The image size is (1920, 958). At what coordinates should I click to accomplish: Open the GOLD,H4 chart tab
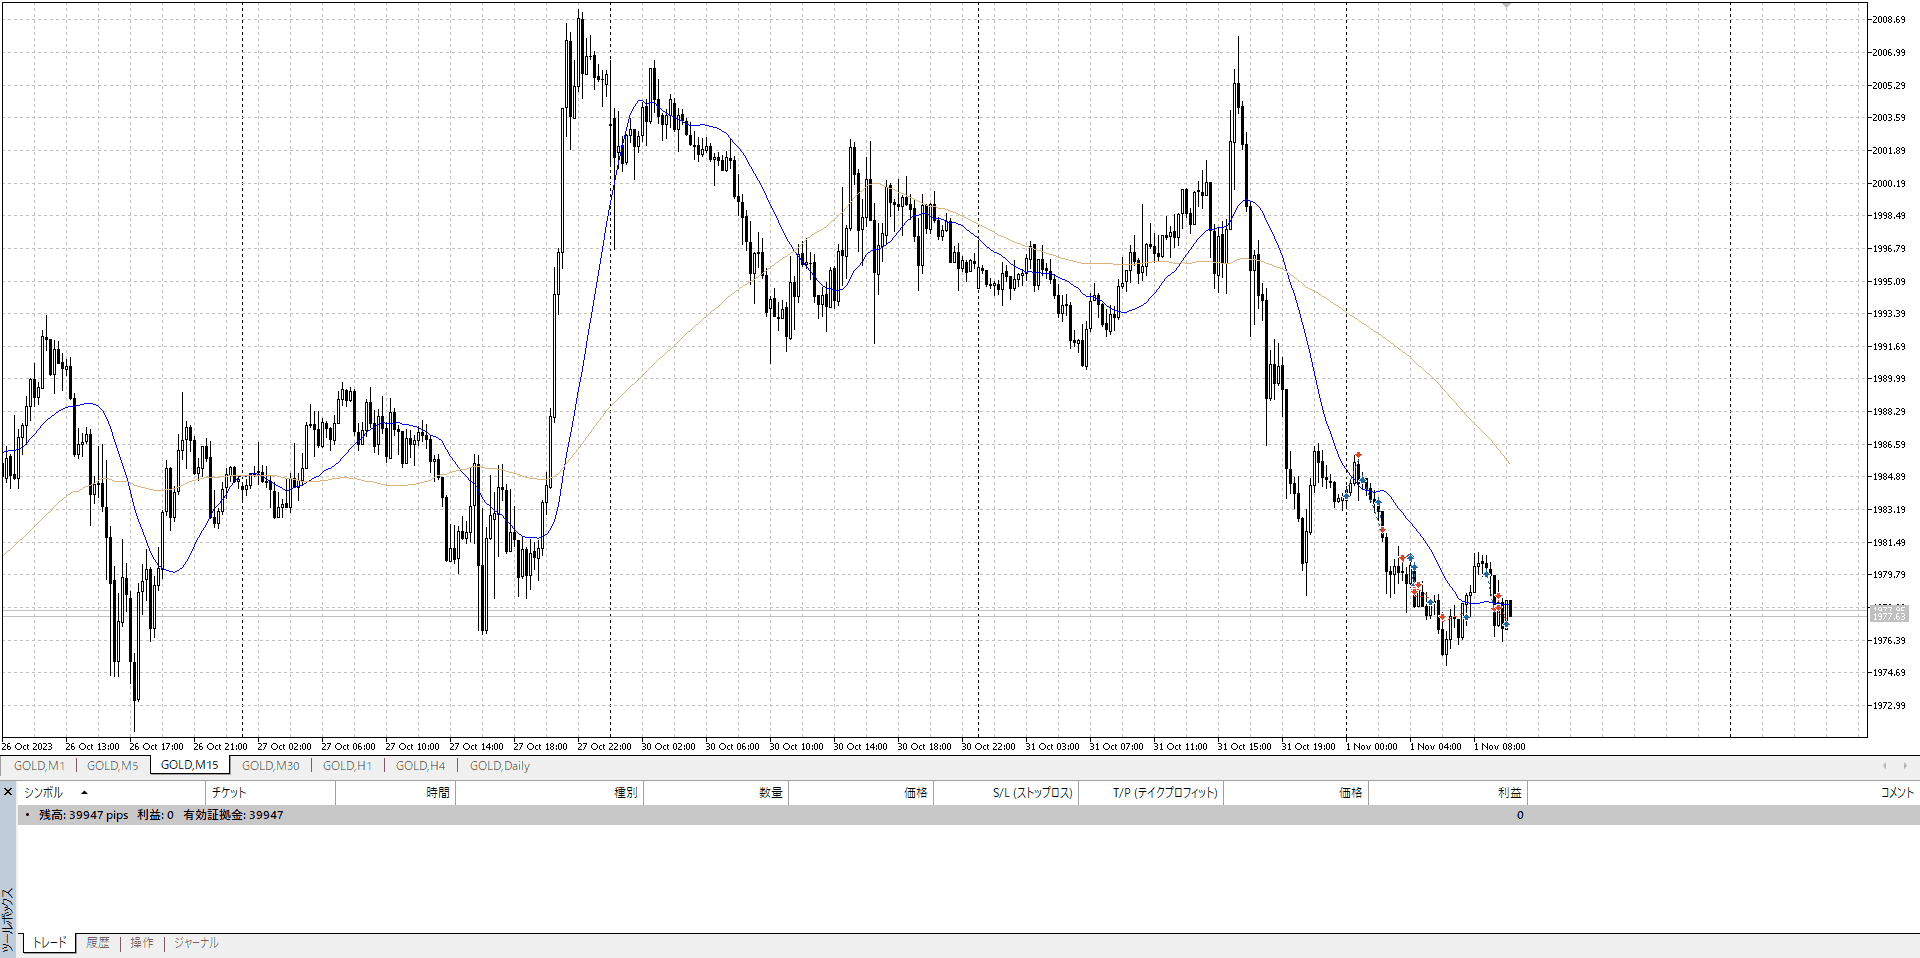tap(420, 766)
